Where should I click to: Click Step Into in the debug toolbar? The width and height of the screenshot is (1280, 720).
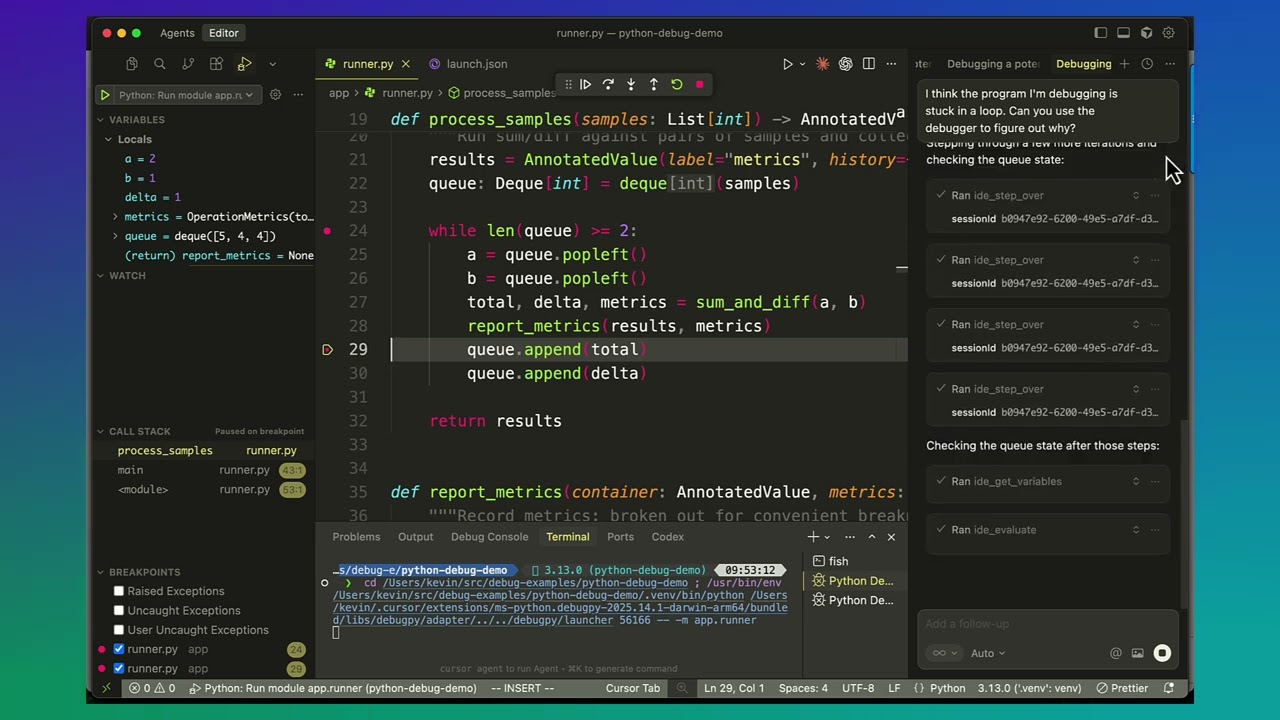[631, 85]
